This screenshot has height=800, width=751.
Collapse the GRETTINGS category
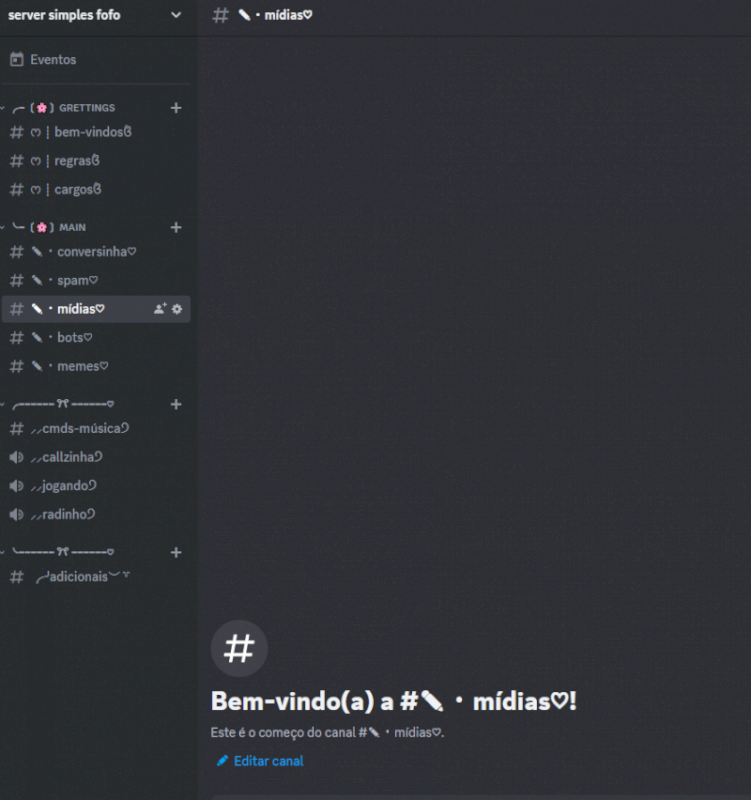click(64, 108)
